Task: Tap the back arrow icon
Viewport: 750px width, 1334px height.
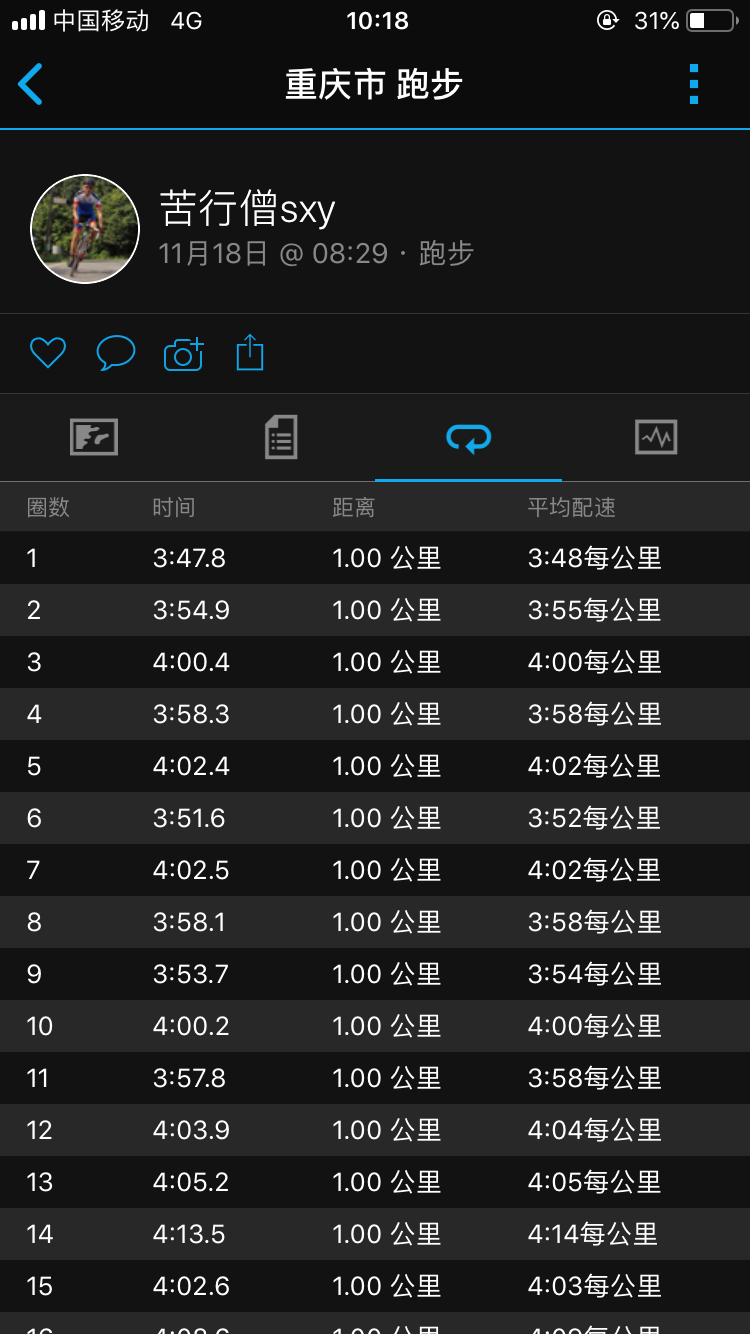Action: click(31, 85)
